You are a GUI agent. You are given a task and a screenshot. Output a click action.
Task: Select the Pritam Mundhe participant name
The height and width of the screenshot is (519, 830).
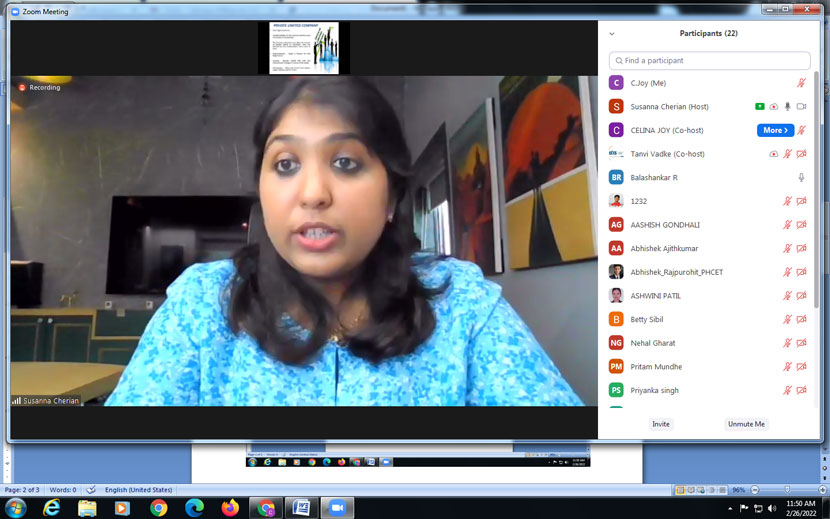[656, 366]
